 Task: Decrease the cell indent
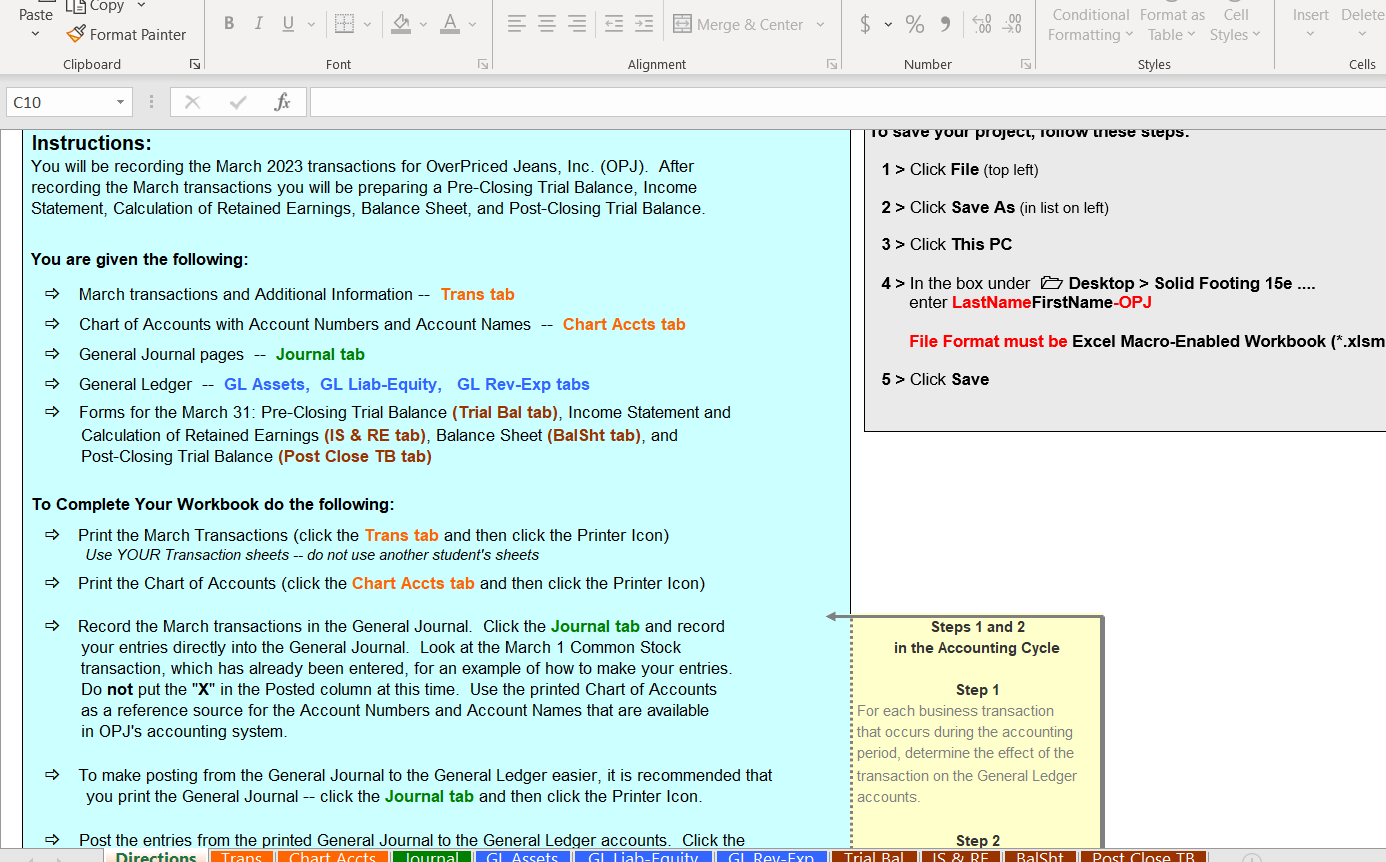pos(614,23)
